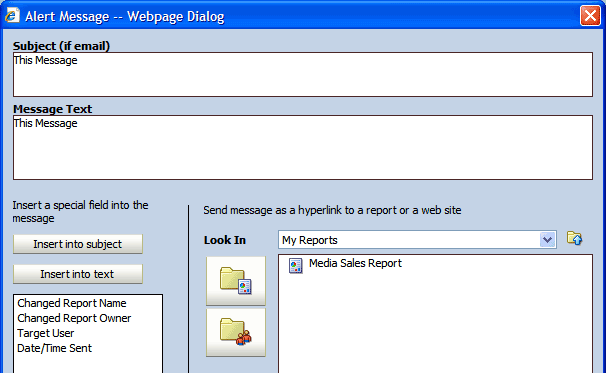Viewport: 606px width, 373px height.
Task: Click Insert into text button
Action: (x=78, y=274)
